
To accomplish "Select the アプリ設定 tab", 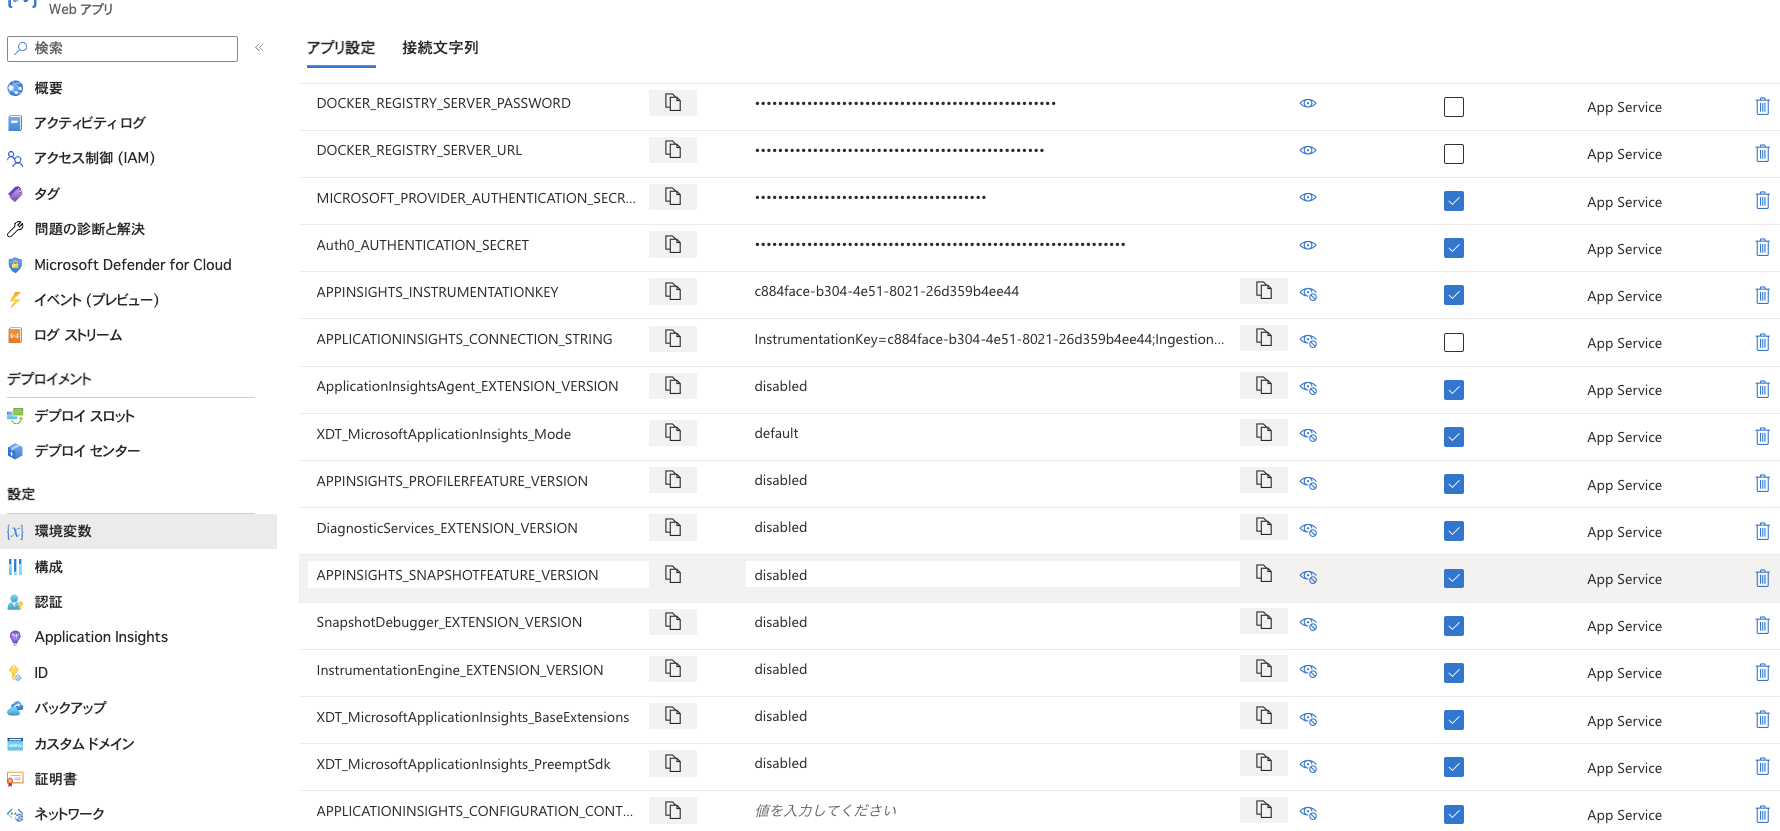I will [341, 48].
